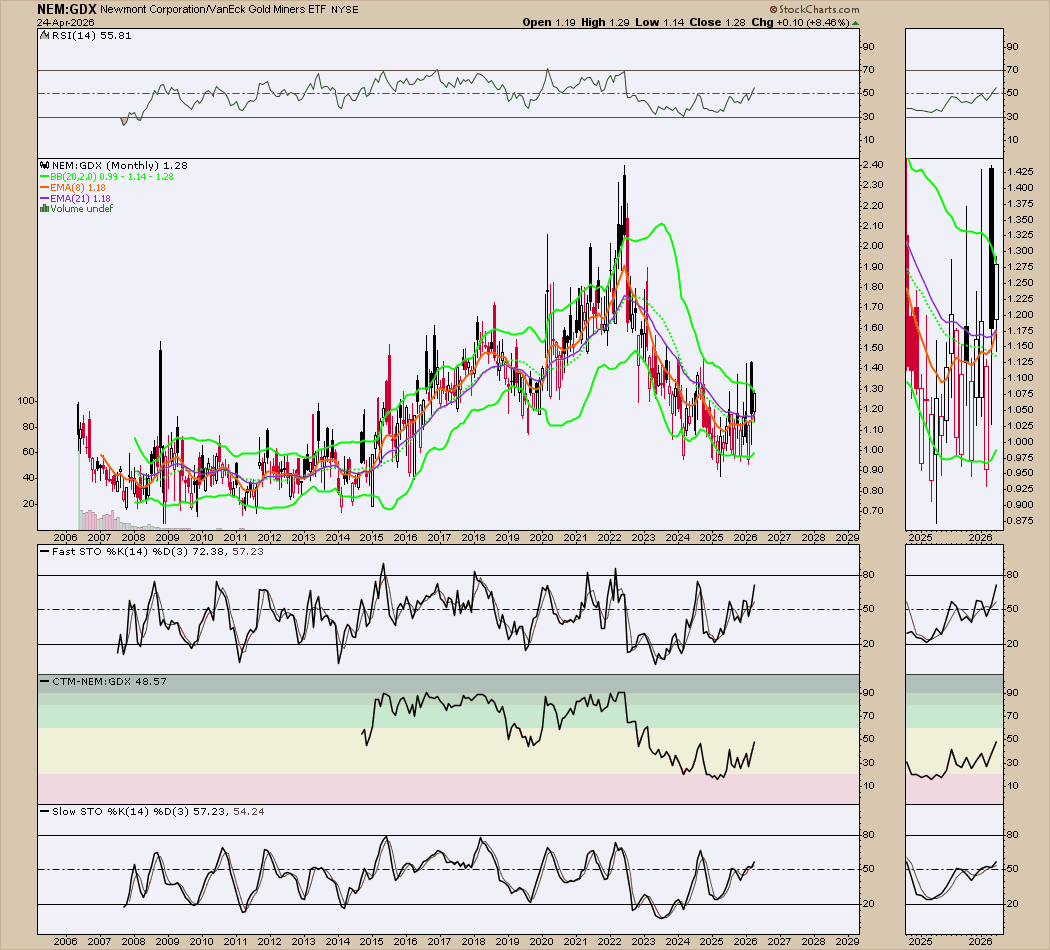
Task: Click the 2019 label on bottom Slow STO time axis
Action: (508, 941)
